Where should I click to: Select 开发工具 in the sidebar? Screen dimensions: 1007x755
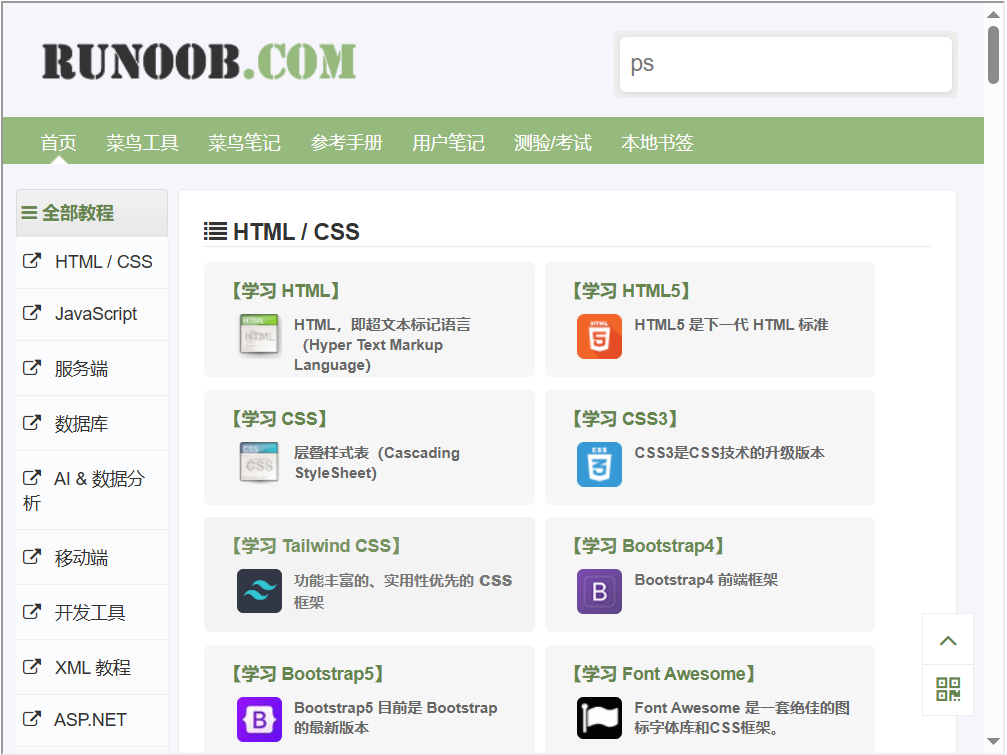tap(92, 612)
